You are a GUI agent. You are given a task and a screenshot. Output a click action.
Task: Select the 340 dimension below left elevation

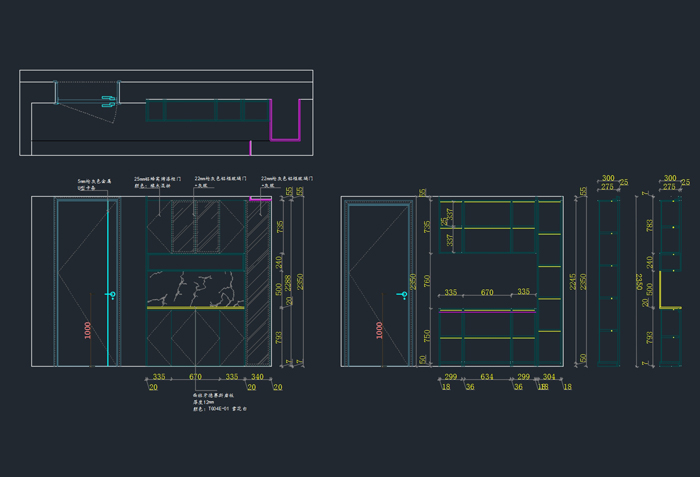258,377
